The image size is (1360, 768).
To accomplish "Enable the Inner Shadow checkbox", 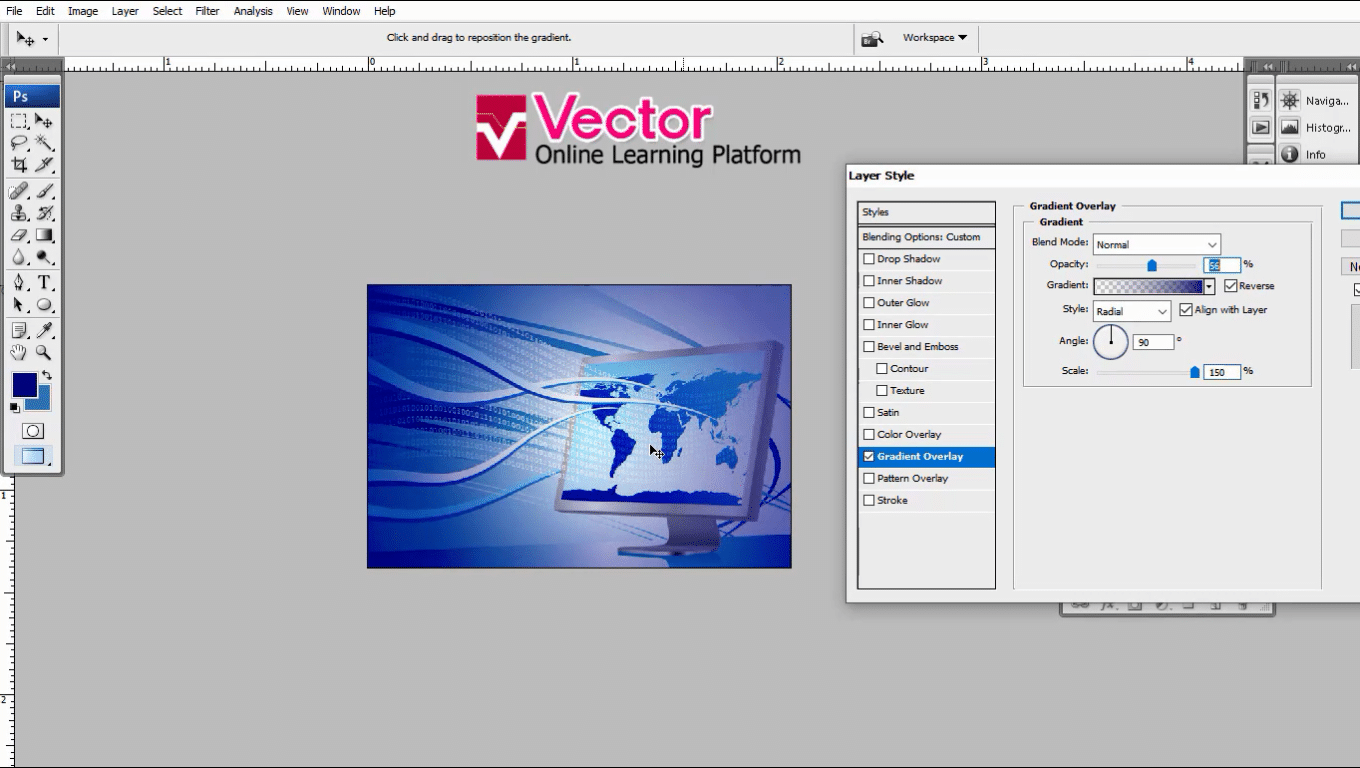I will tap(869, 281).
